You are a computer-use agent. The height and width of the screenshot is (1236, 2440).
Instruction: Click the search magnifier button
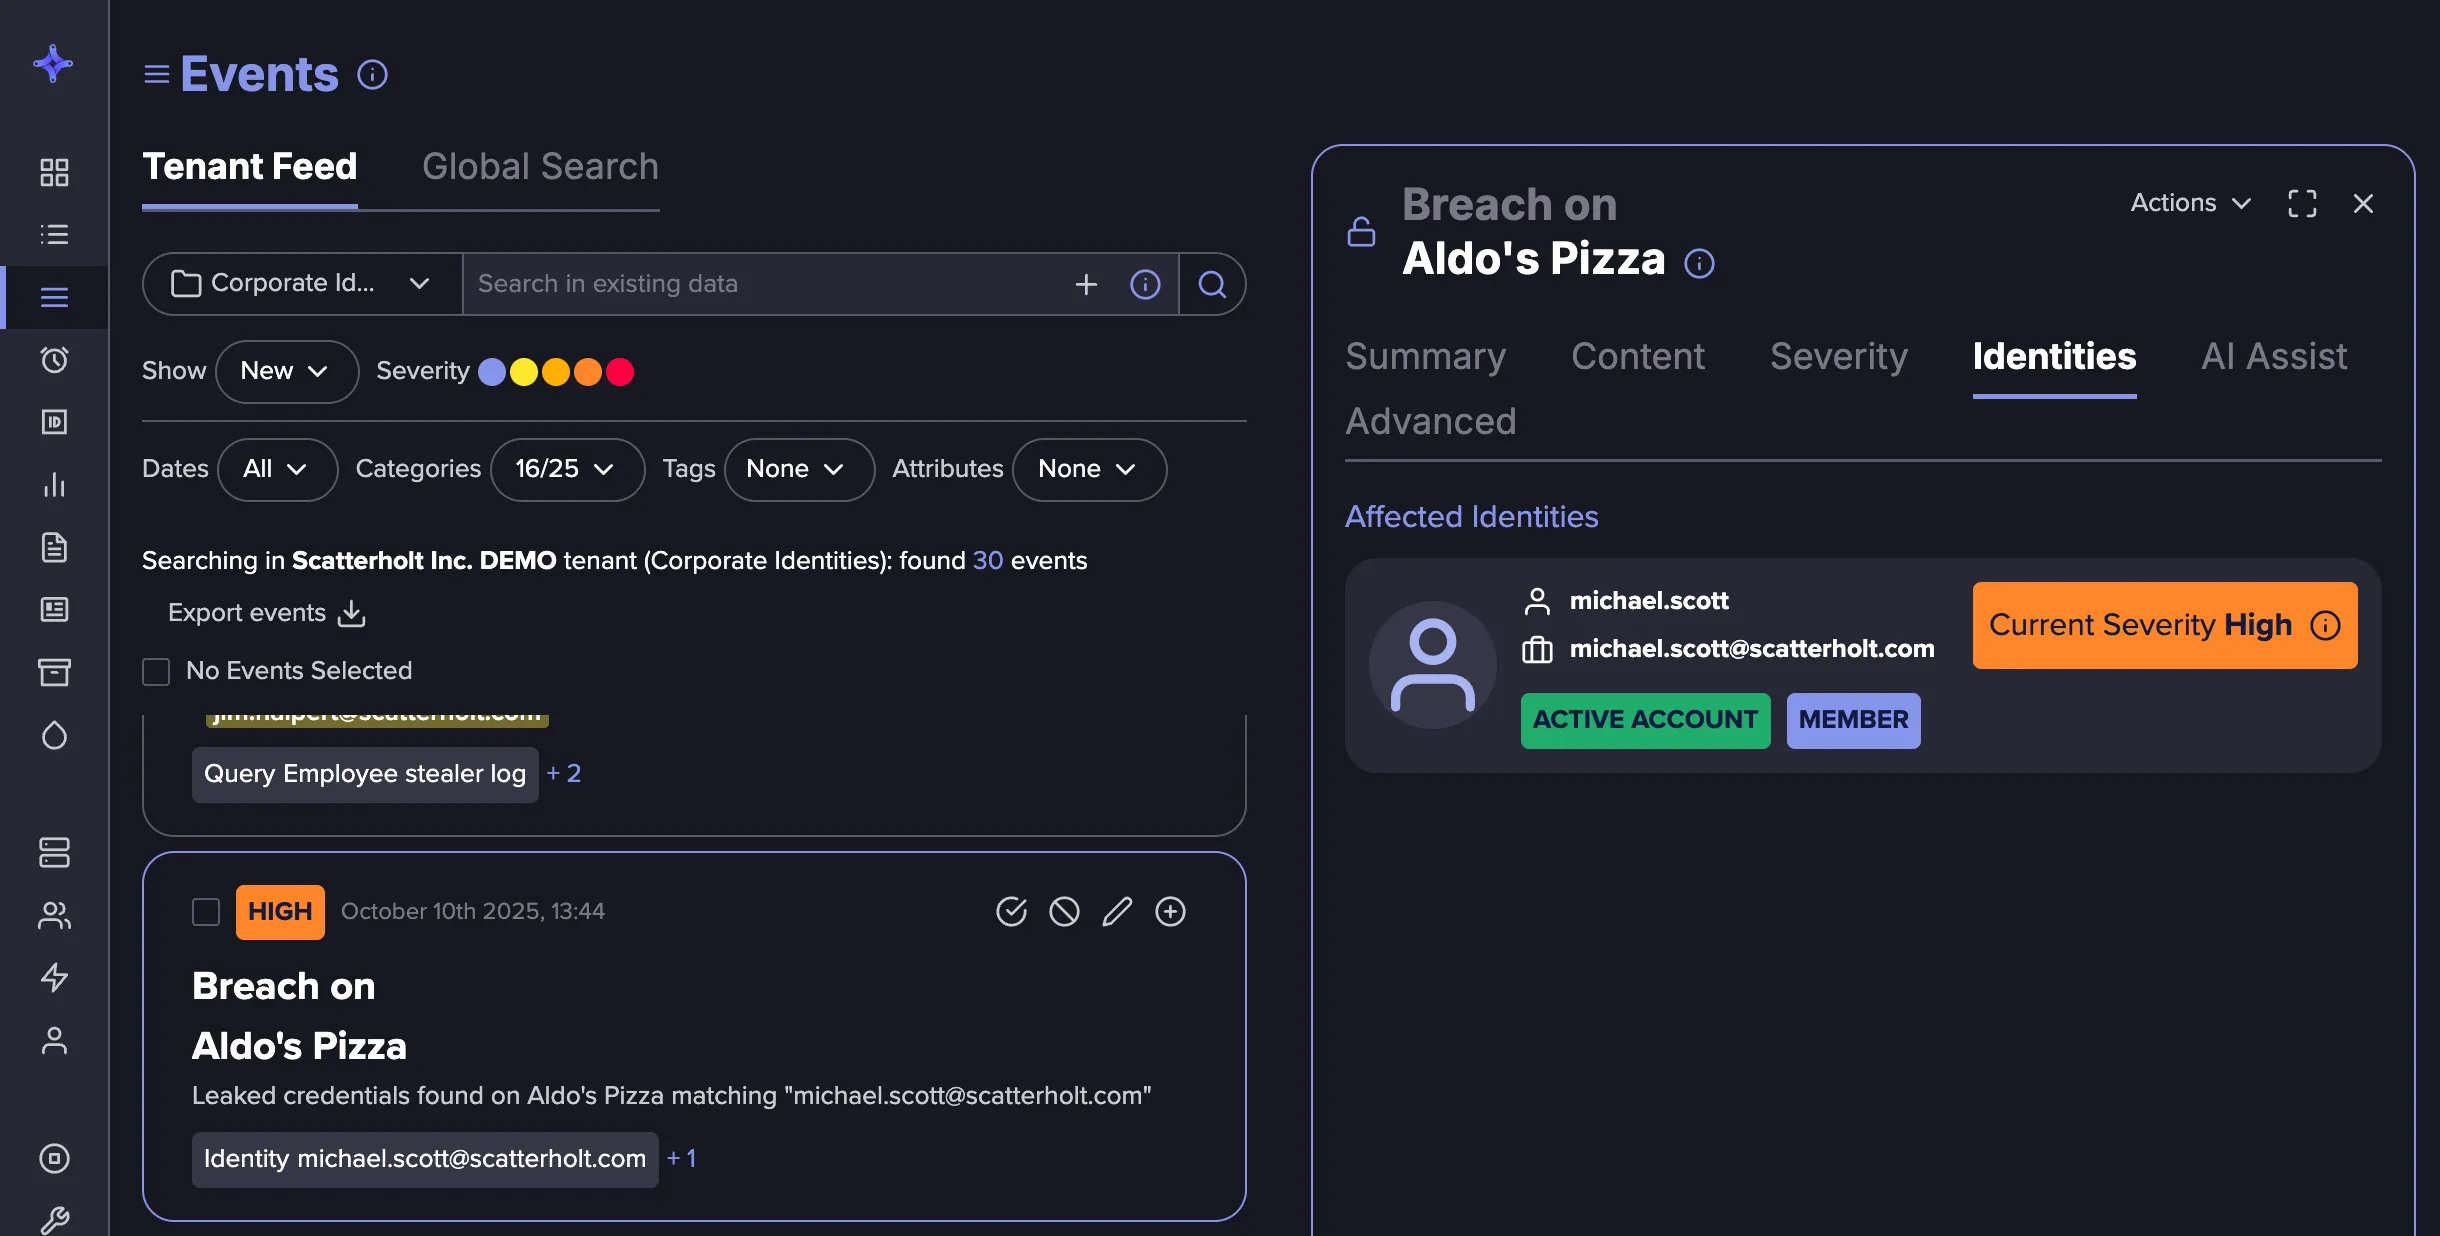point(1212,284)
